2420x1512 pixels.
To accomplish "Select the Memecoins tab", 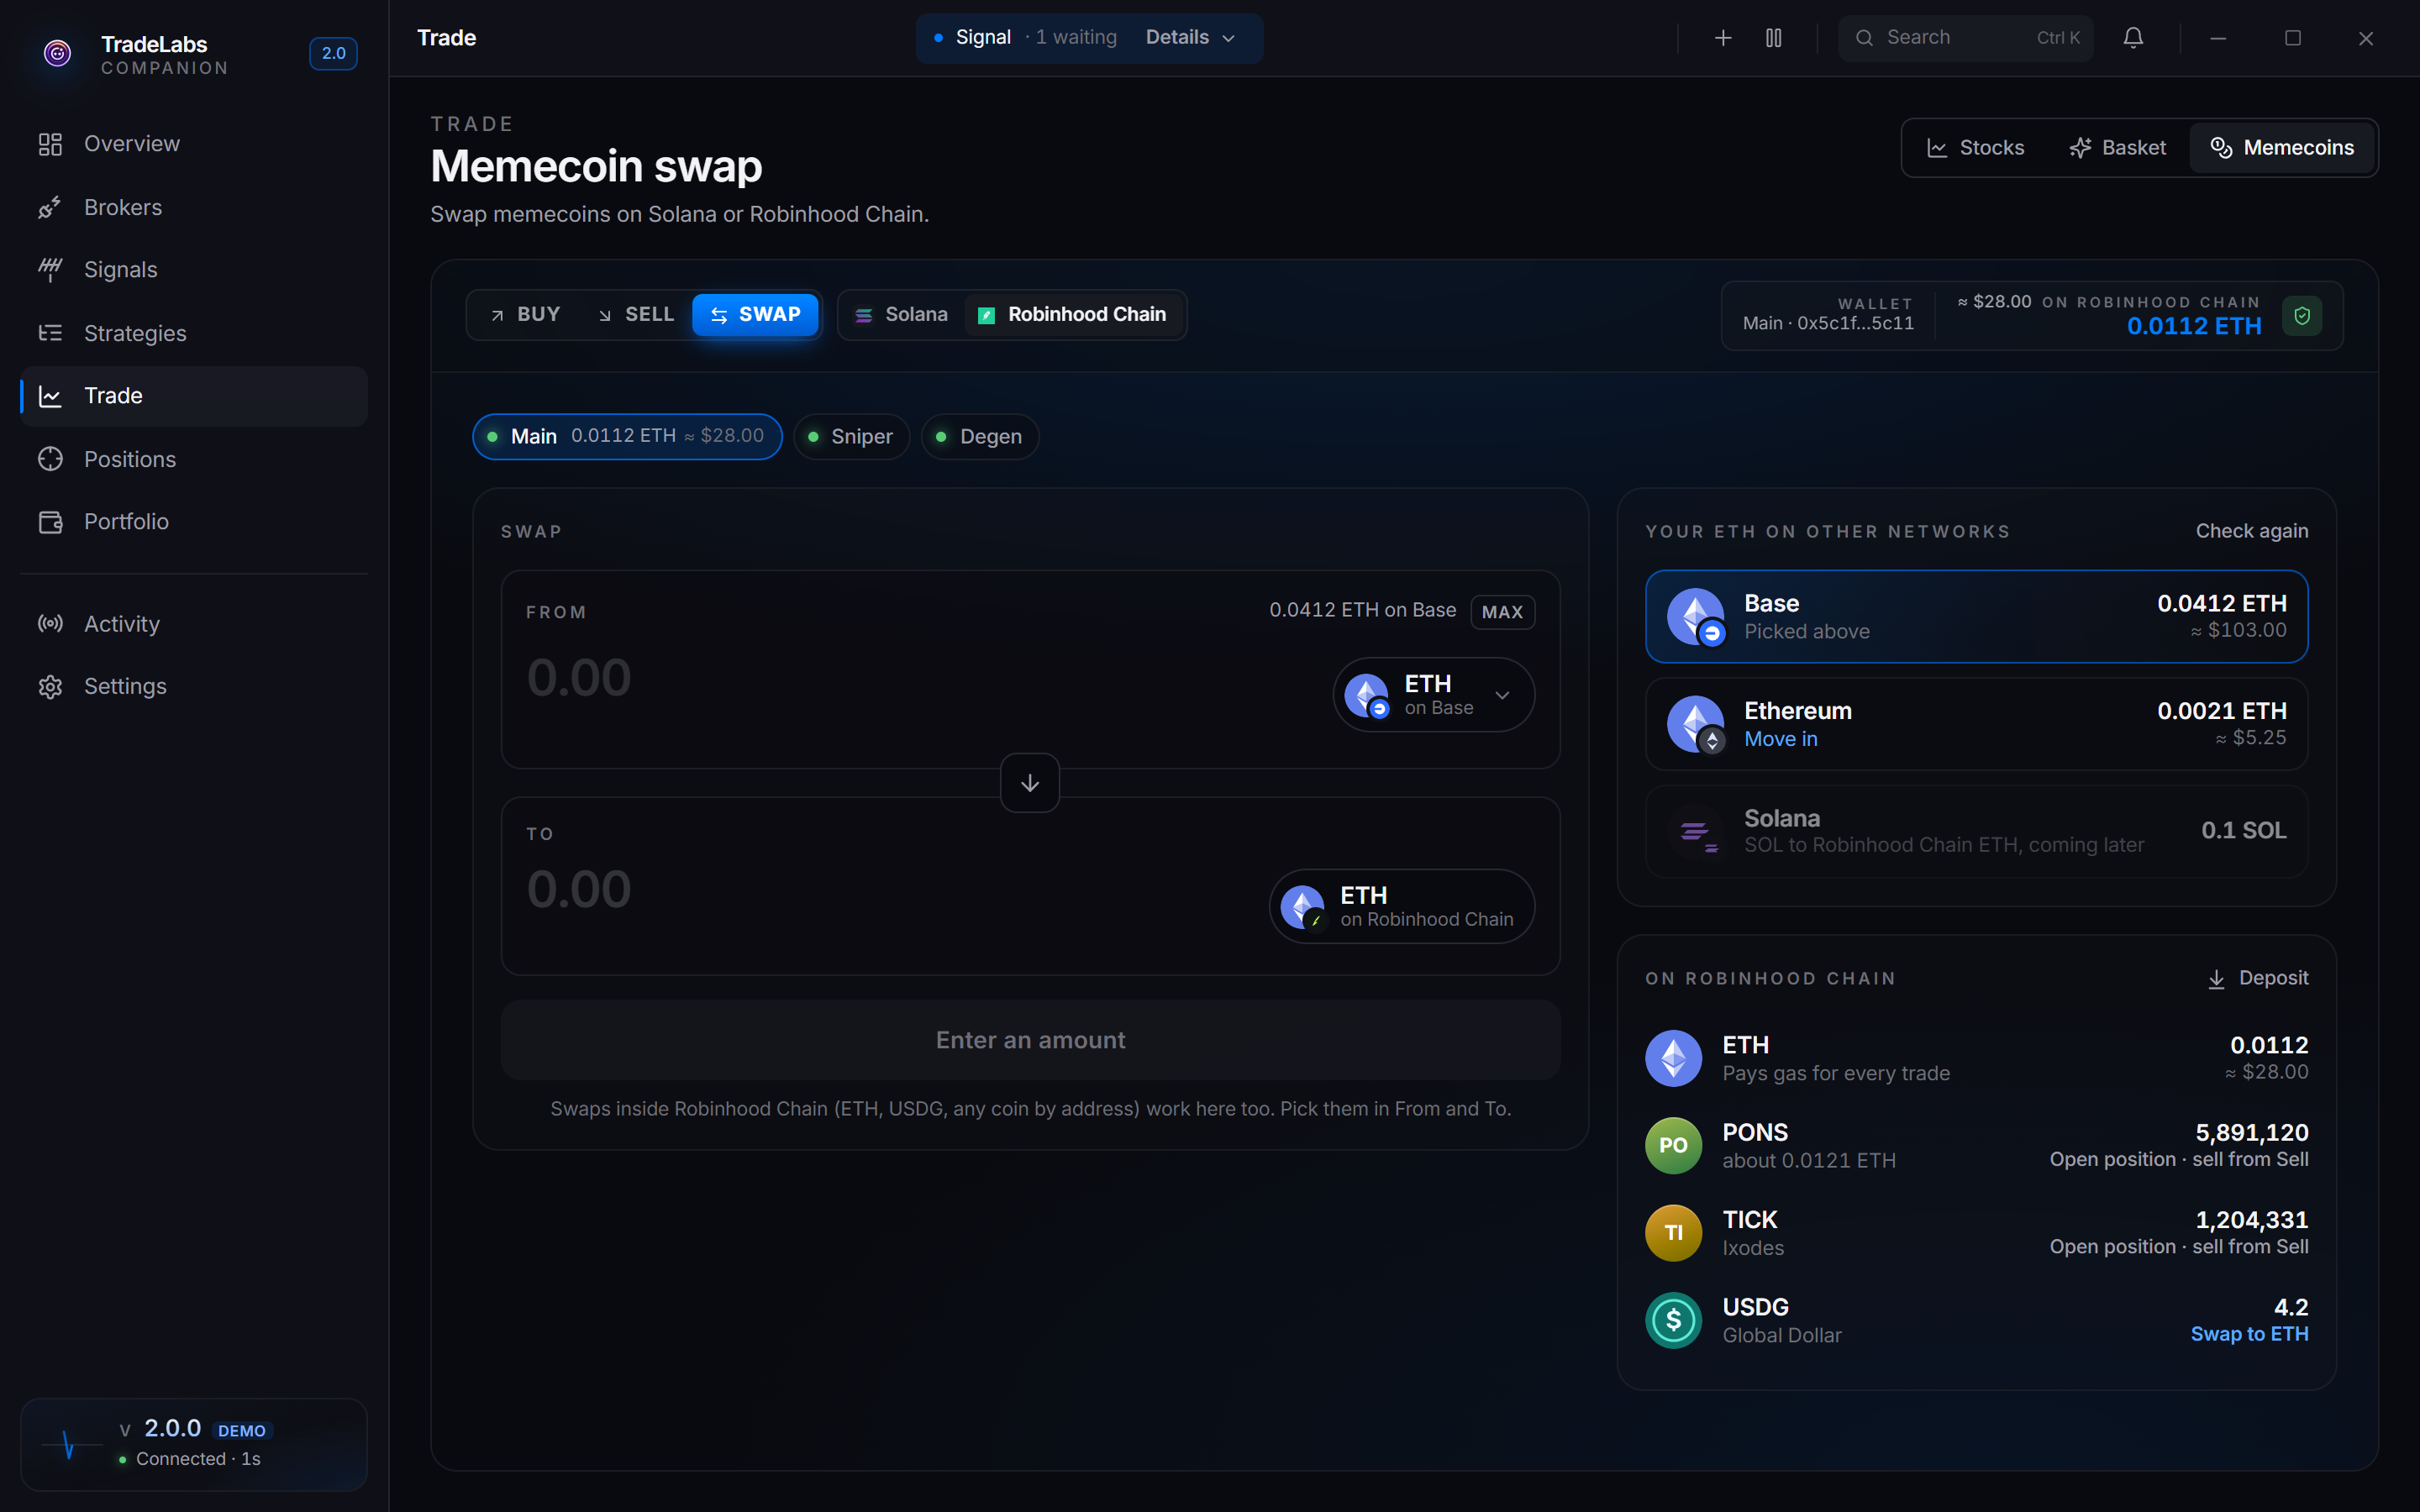I will [x=2281, y=148].
